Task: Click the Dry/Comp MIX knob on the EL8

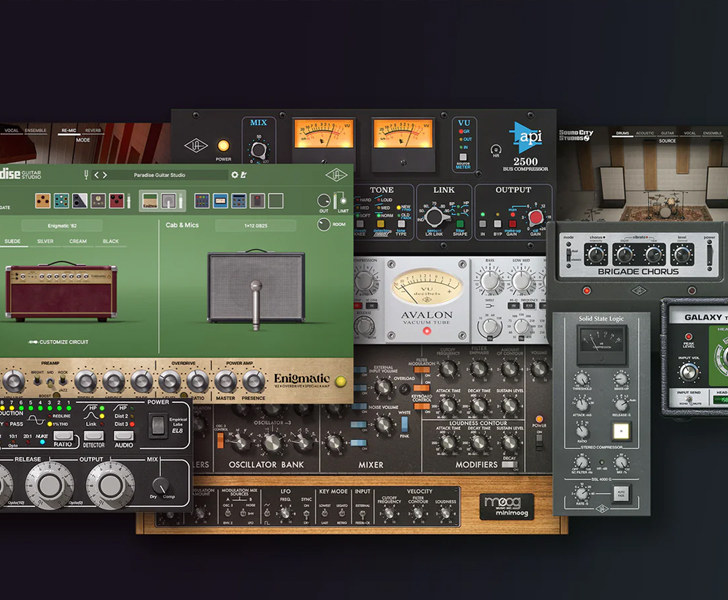Action: click(x=161, y=486)
